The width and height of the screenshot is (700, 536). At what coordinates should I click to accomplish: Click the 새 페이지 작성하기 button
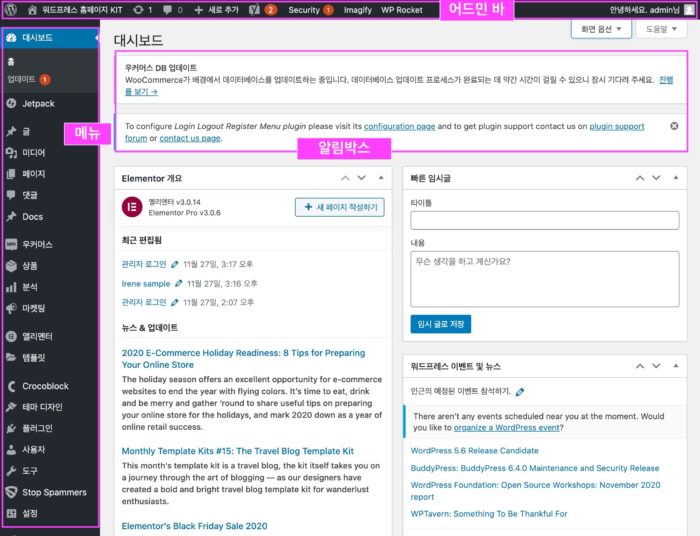[x=338, y=207]
